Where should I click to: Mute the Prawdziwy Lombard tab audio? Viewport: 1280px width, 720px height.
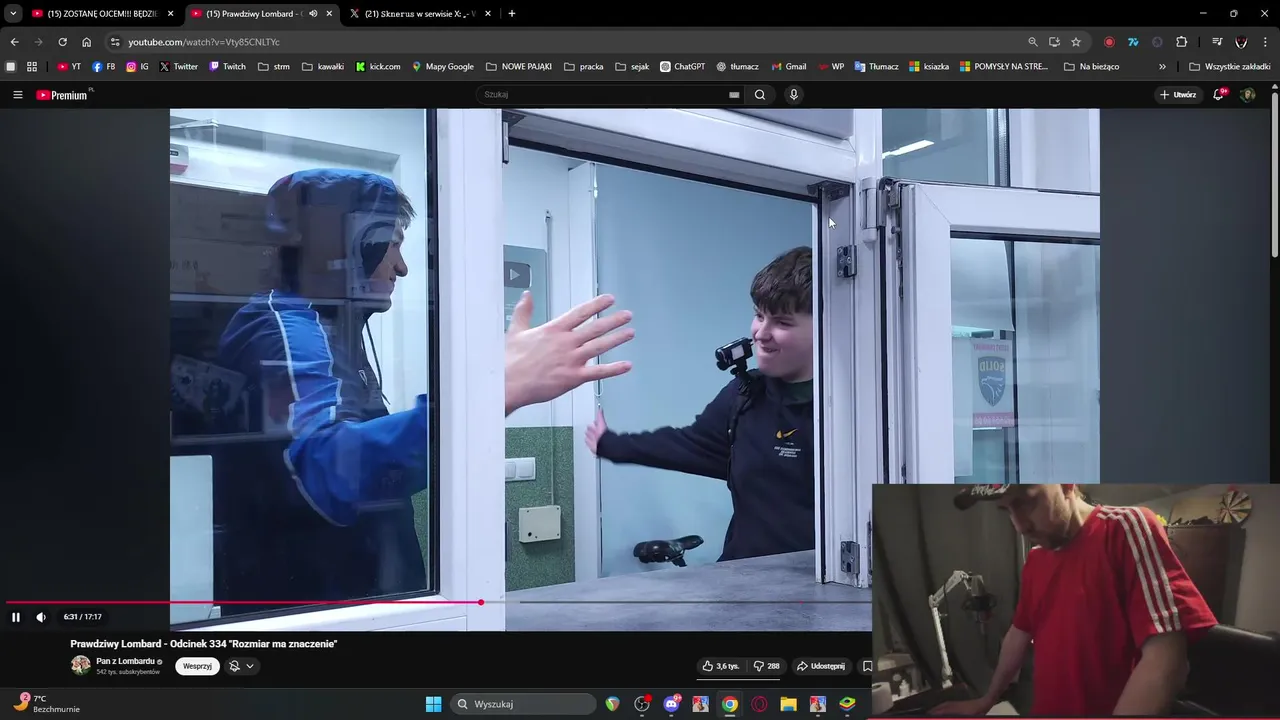click(x=313, y=14)
